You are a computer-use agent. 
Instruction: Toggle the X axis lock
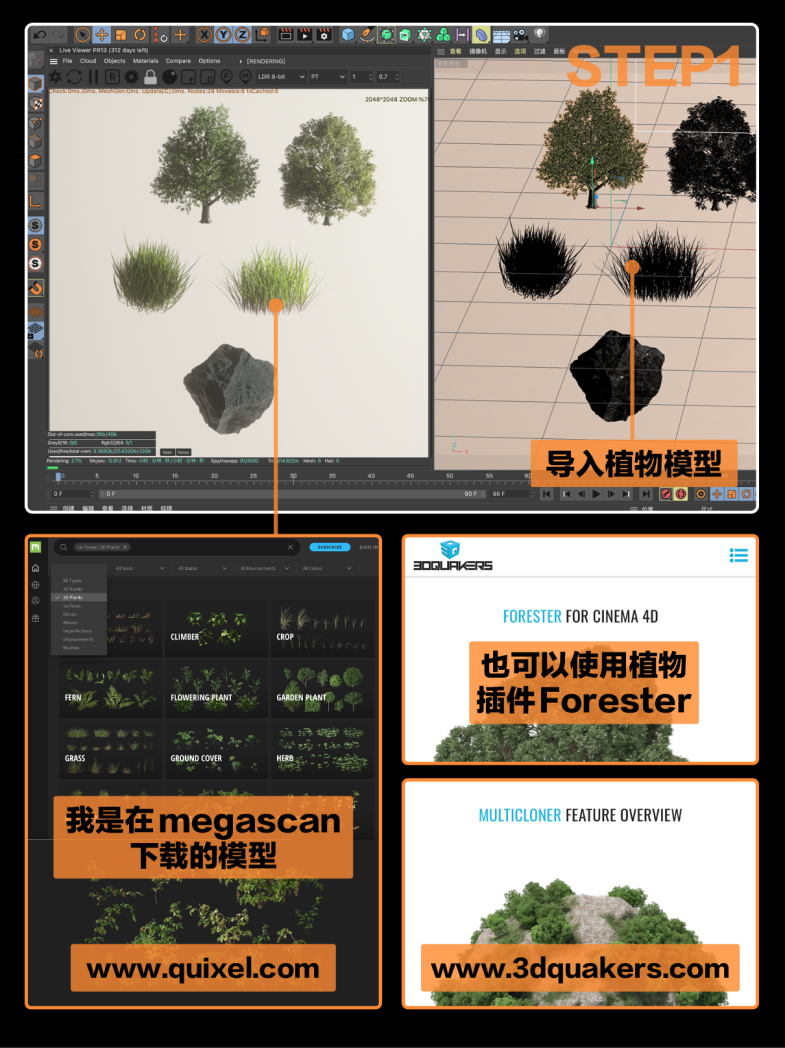[204, 35]
